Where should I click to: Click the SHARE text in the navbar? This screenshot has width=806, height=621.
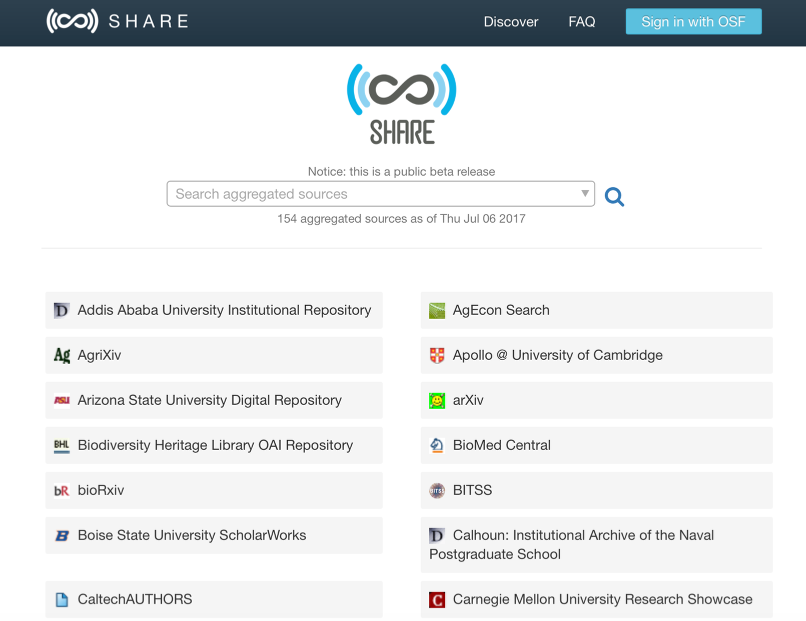click(149, 22)
